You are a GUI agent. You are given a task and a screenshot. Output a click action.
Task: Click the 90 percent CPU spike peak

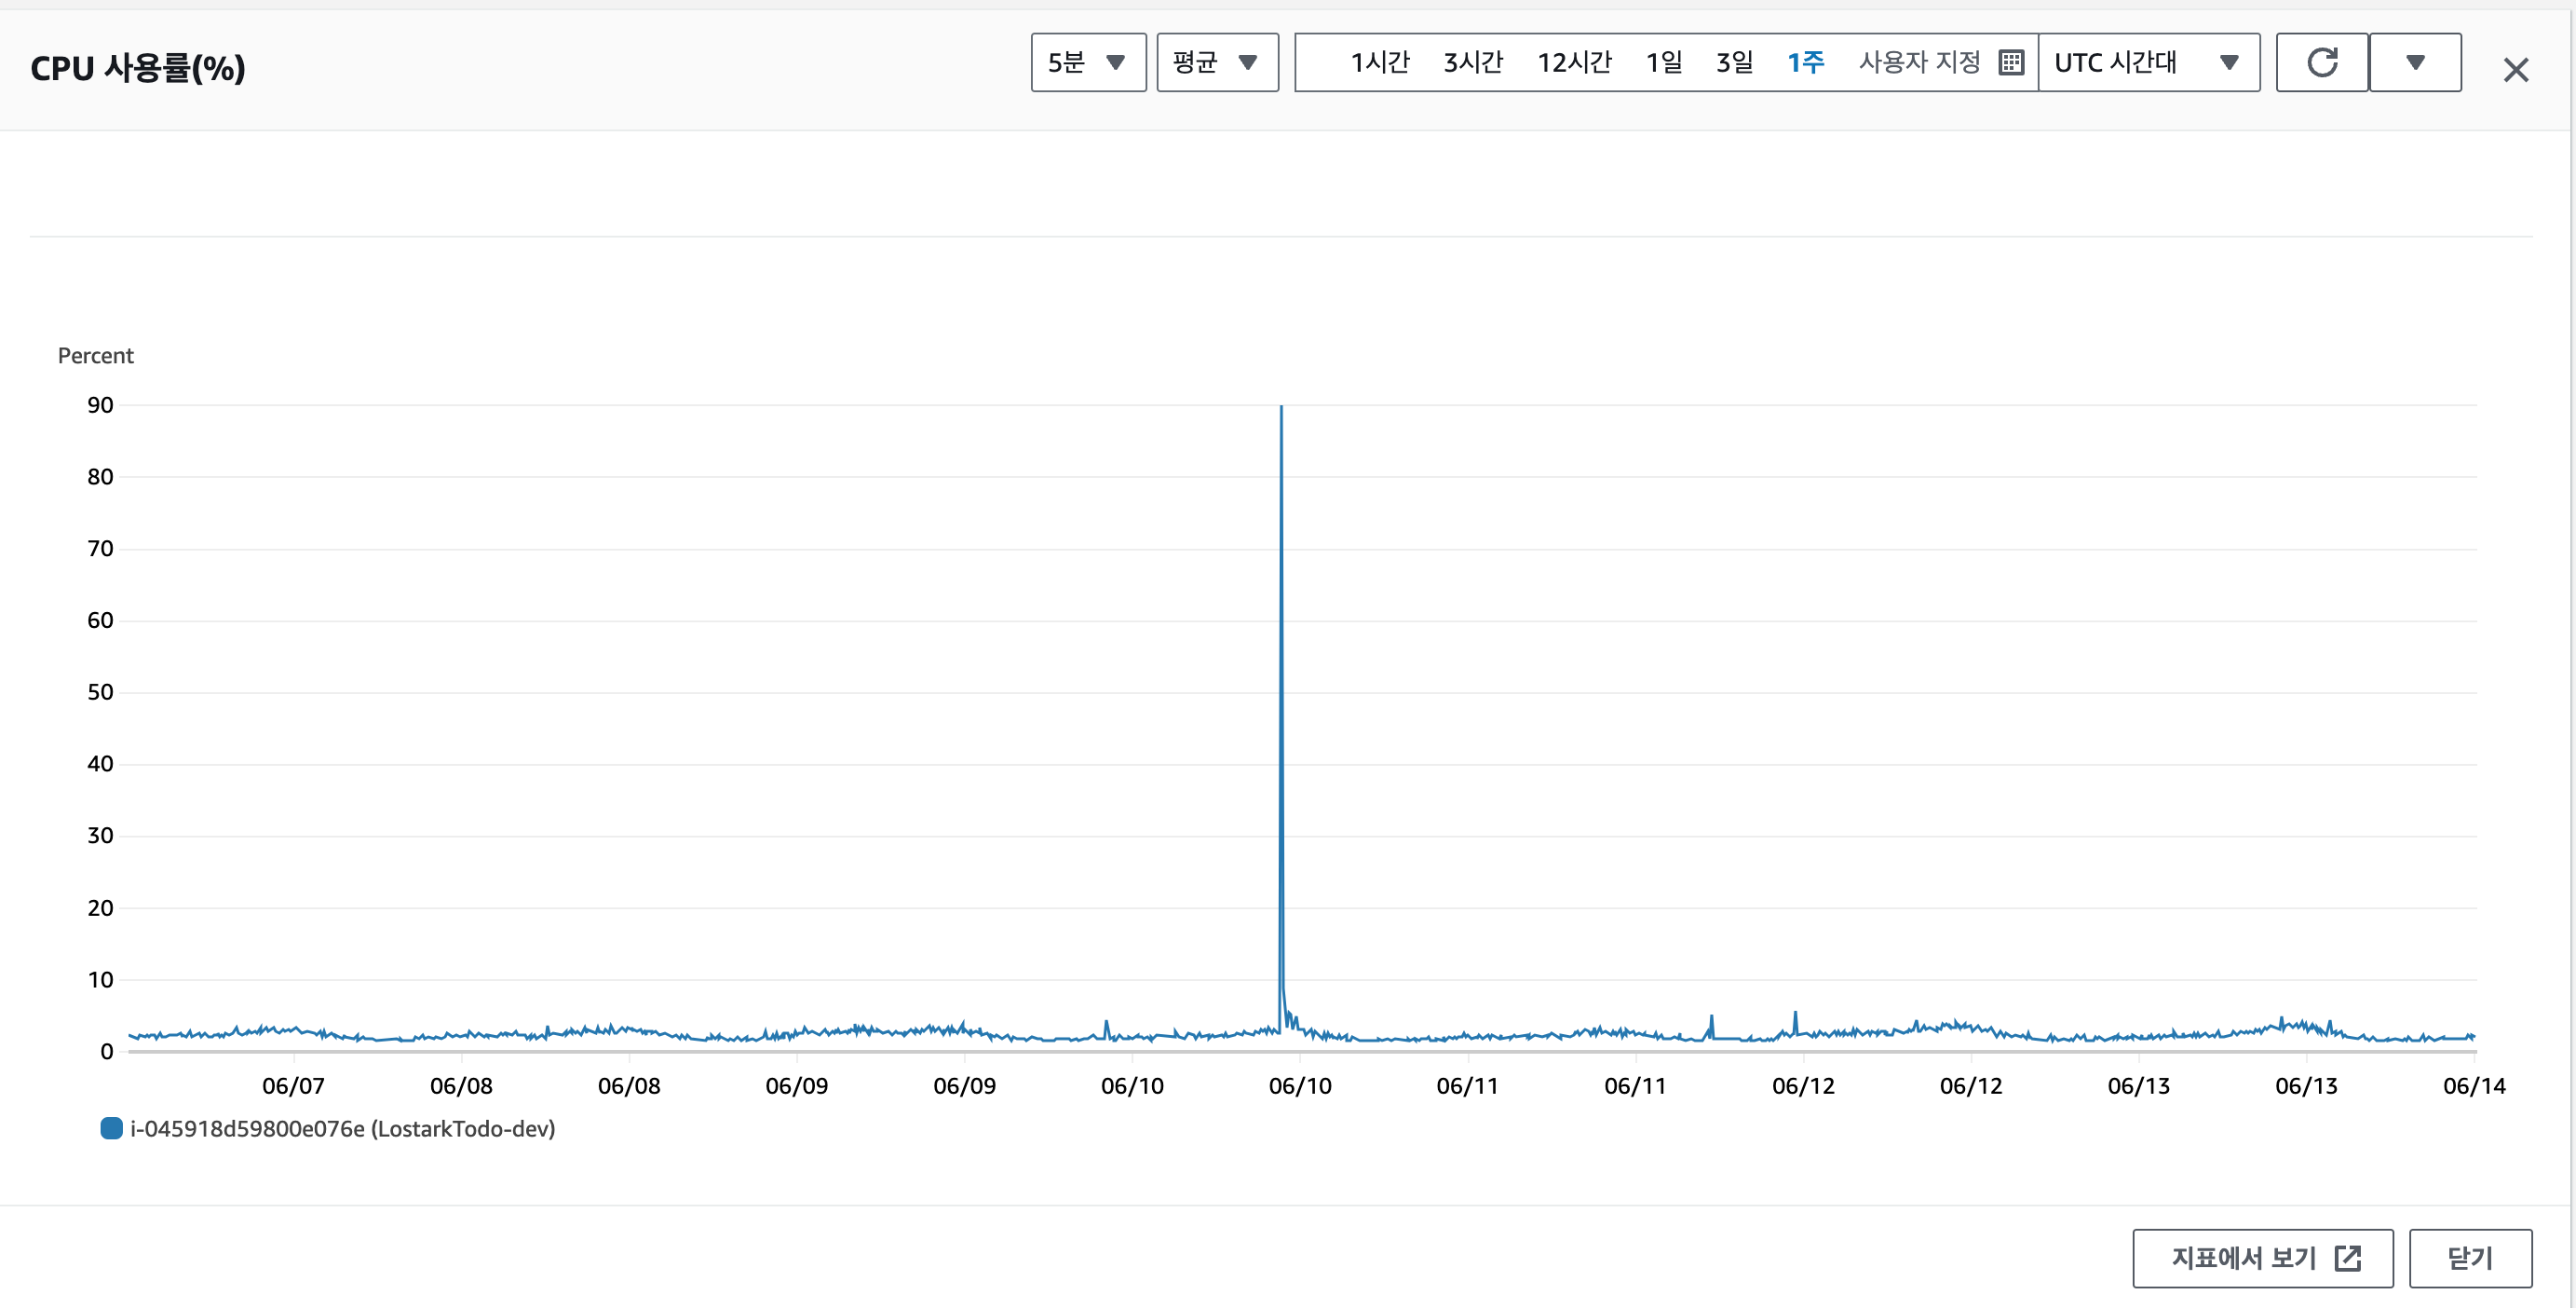tap(1281, 407)
